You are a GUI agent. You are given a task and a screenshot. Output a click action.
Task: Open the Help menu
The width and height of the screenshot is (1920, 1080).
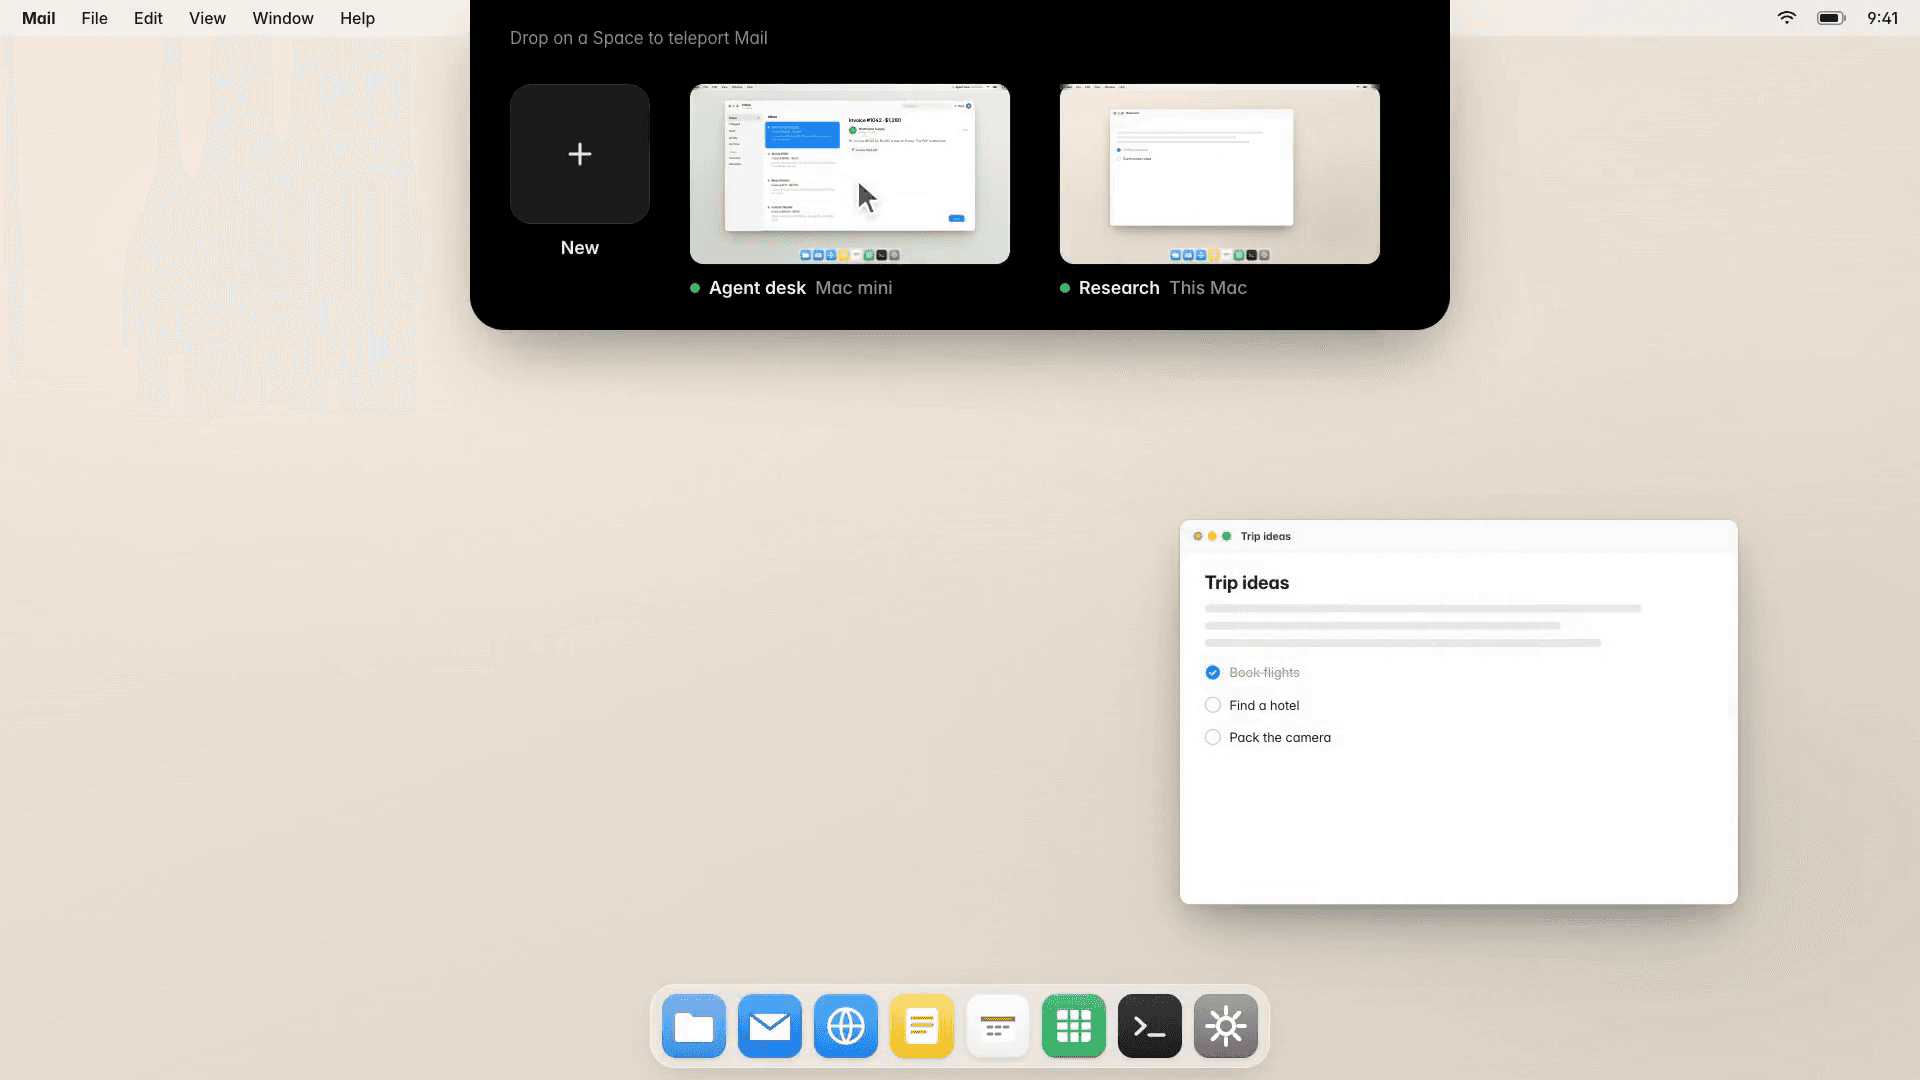(x=357, y=18)
